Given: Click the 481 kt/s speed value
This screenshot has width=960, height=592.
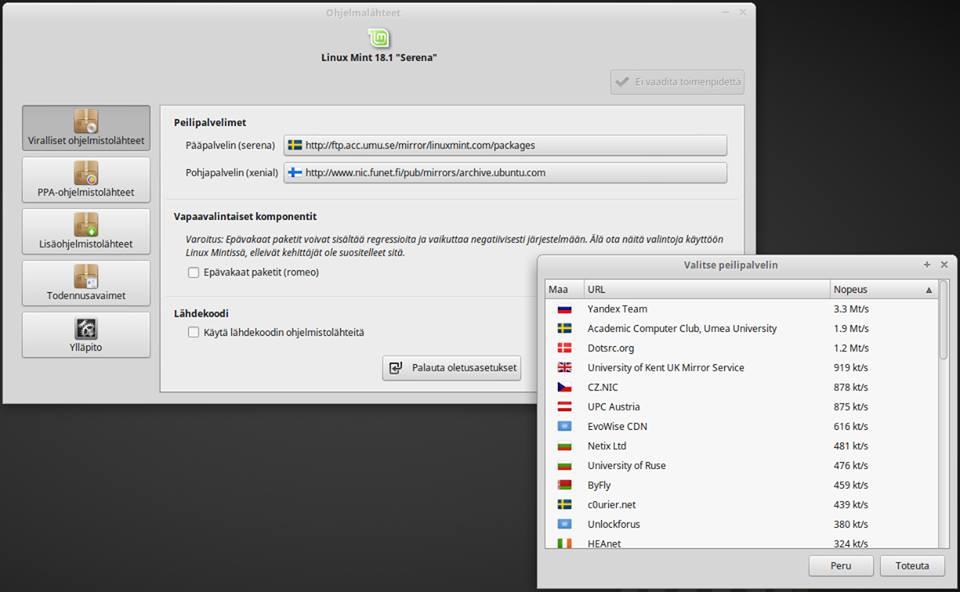Looking at the screenshot, I should [x=850, y=446].
